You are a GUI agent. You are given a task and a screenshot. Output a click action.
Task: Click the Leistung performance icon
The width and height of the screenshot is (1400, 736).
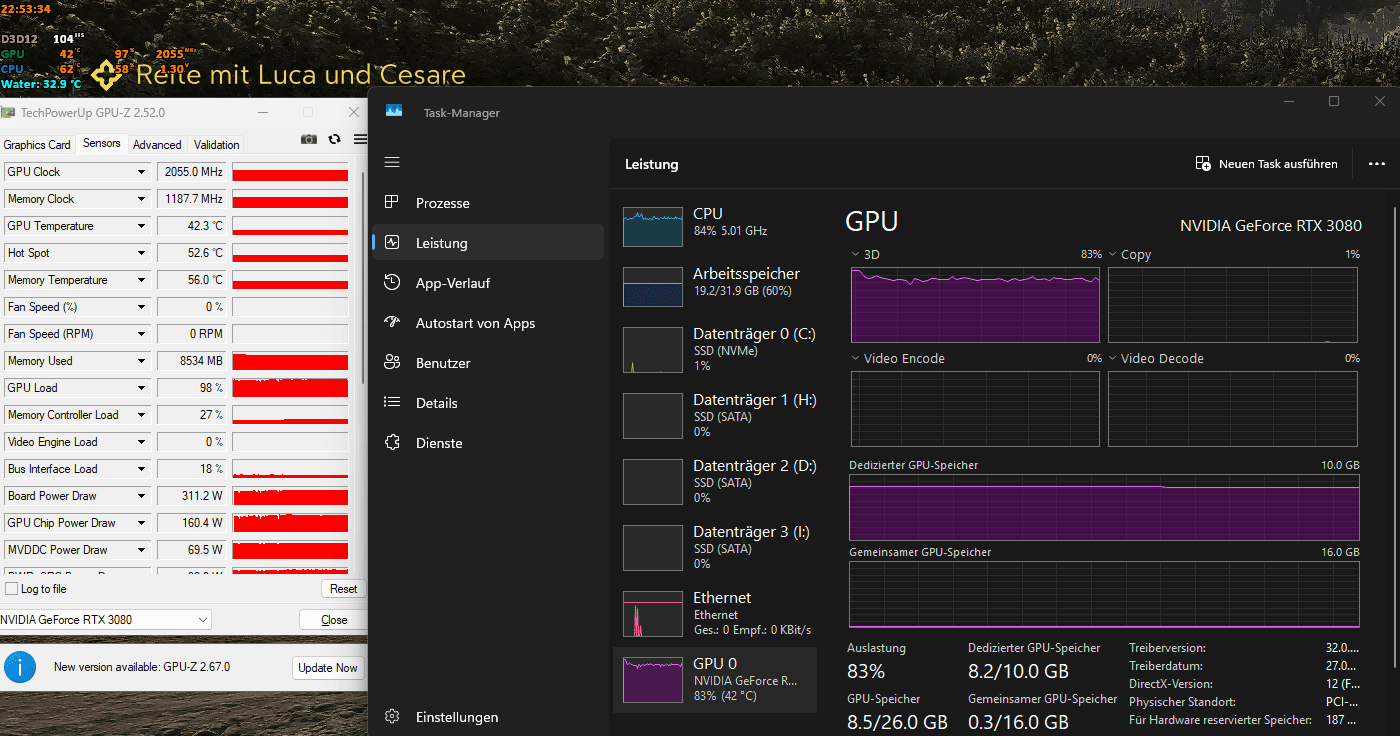coord(392,243)
